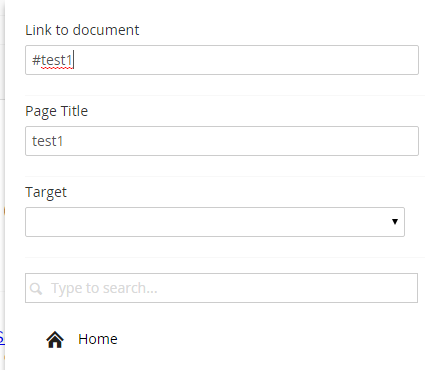The height and width of the screenshot is (370, 440).
Task: Click the Link to document label
Action: [x=82, y=30]
